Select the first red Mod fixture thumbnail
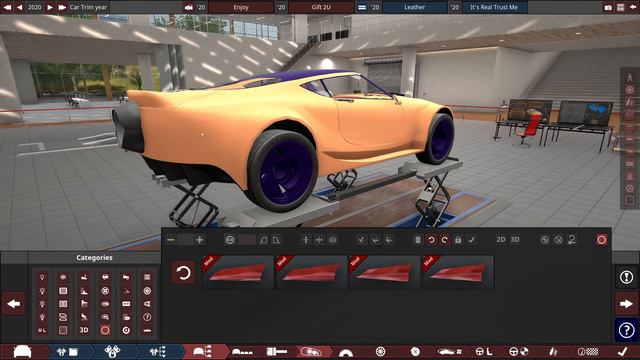Screen dimensions: 640x360 click(238, 272)
